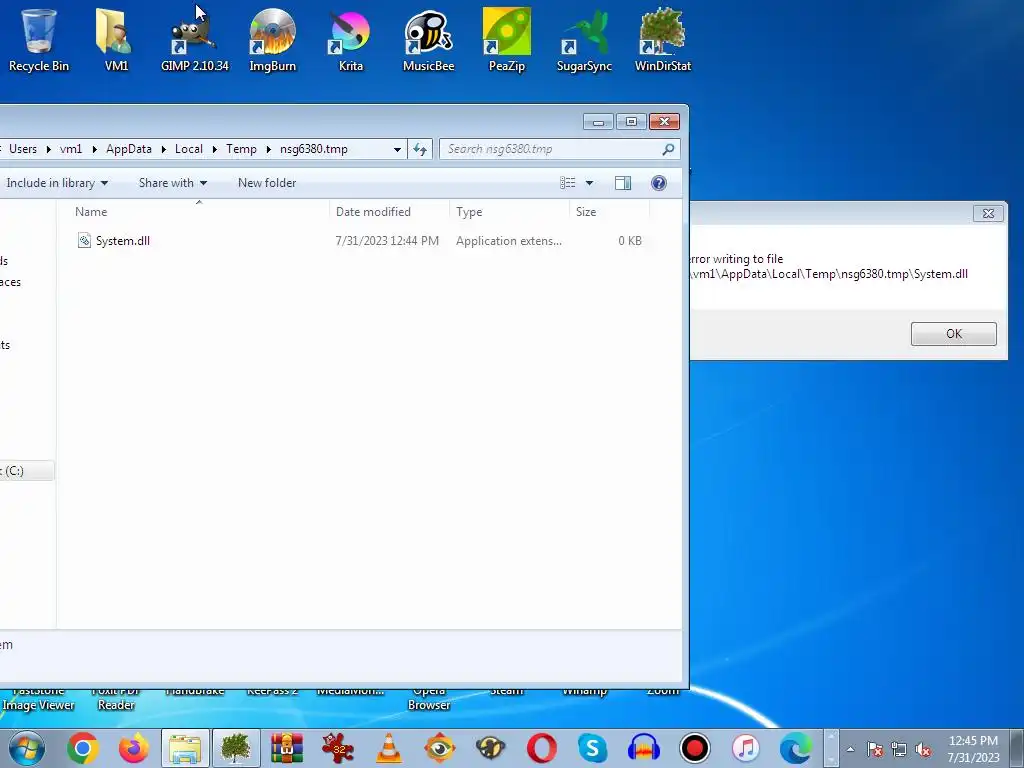1024x768 pixels.
Task: Click the Temp breadcrumb segment
Action: click(x=242, y=149)
